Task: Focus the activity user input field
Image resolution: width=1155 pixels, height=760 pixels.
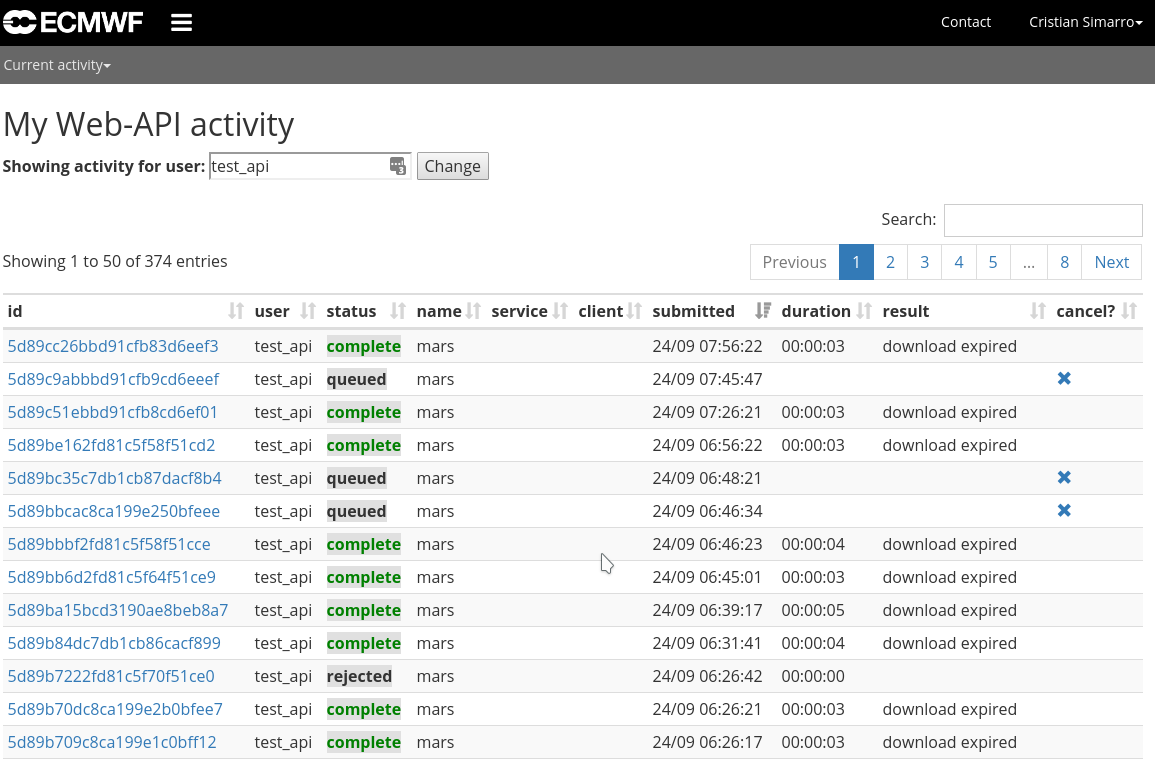Action: click(309, 166)
